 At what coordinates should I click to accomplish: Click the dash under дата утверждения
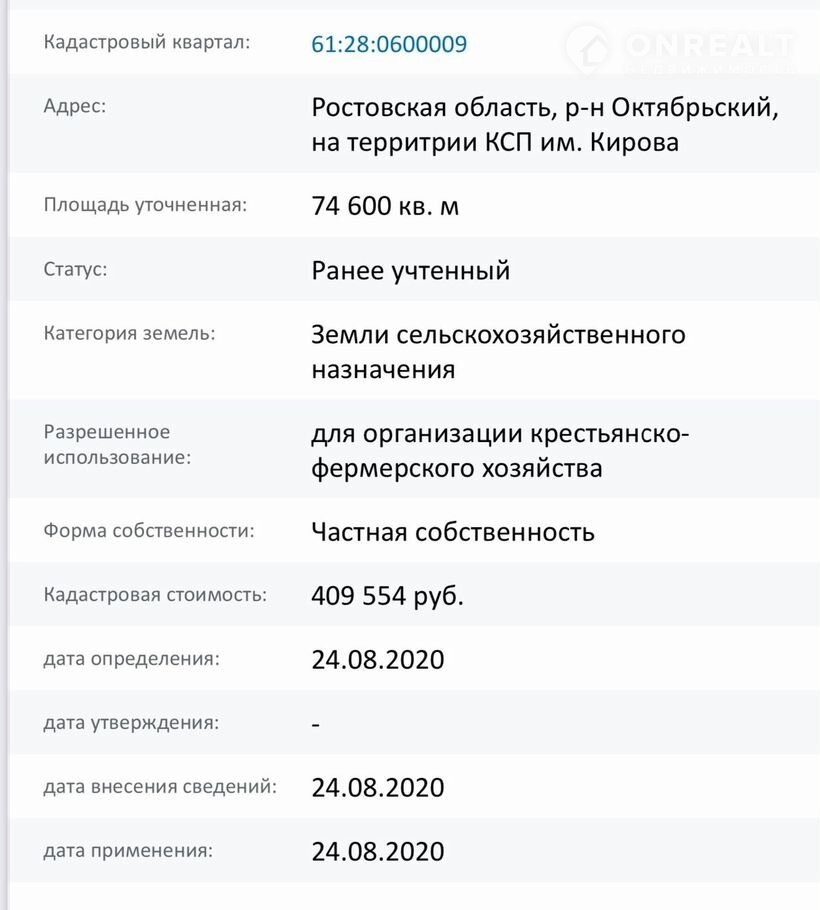[316, 724]
